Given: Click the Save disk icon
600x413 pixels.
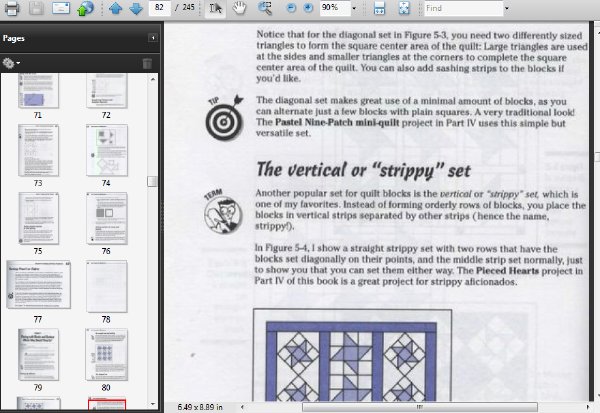Looking at the screenshot, I should tap(36, 8).
